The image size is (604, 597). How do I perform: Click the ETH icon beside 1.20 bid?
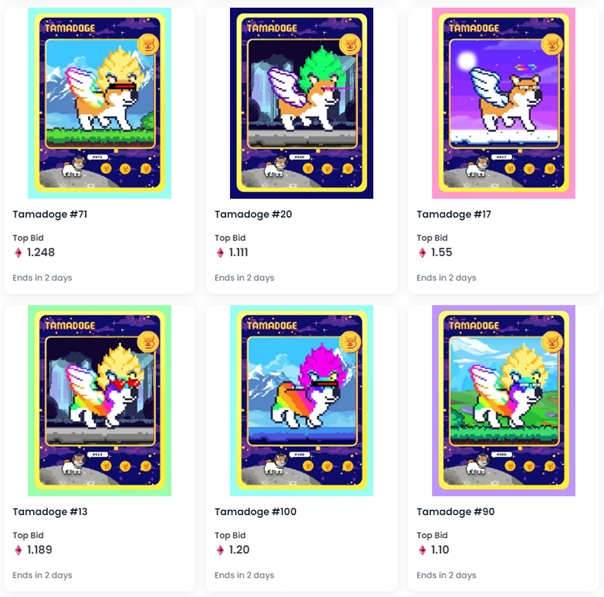220,550
